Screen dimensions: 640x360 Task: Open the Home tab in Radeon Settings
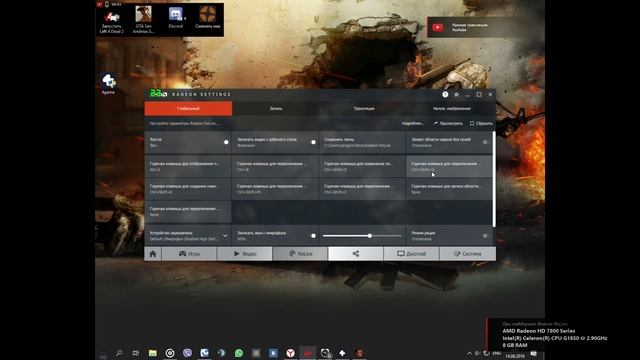tap(153, 253)
